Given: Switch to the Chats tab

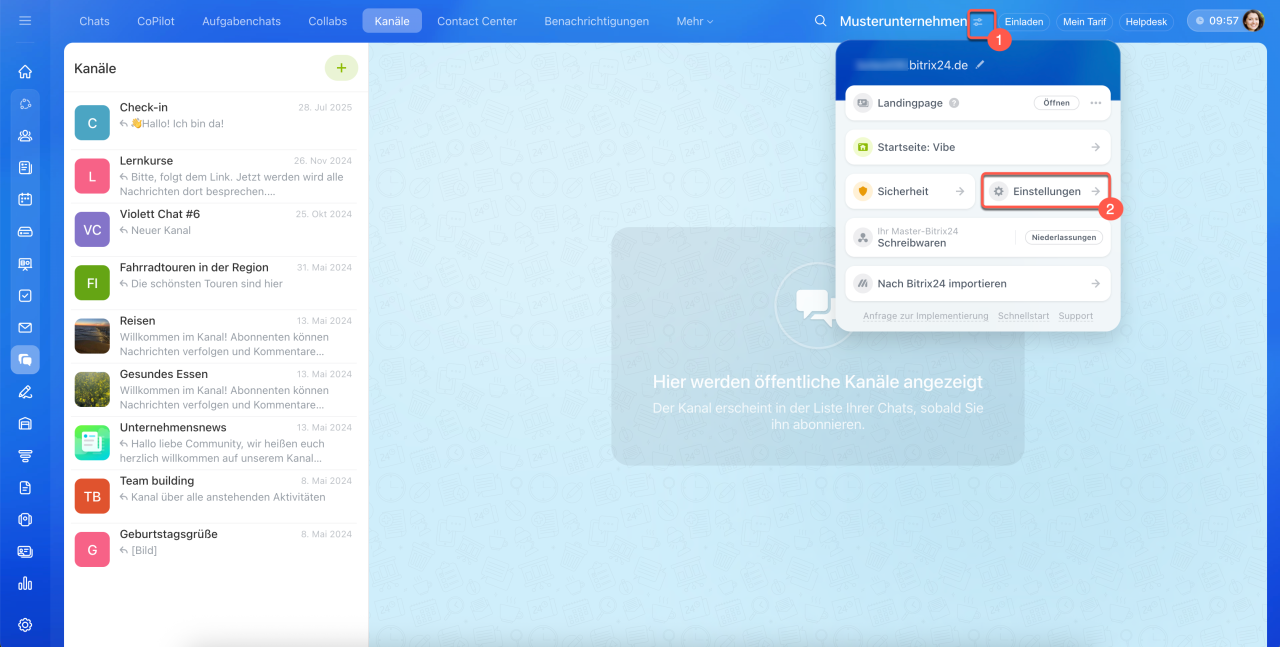Looking at the screenshot, I should 94,21.
